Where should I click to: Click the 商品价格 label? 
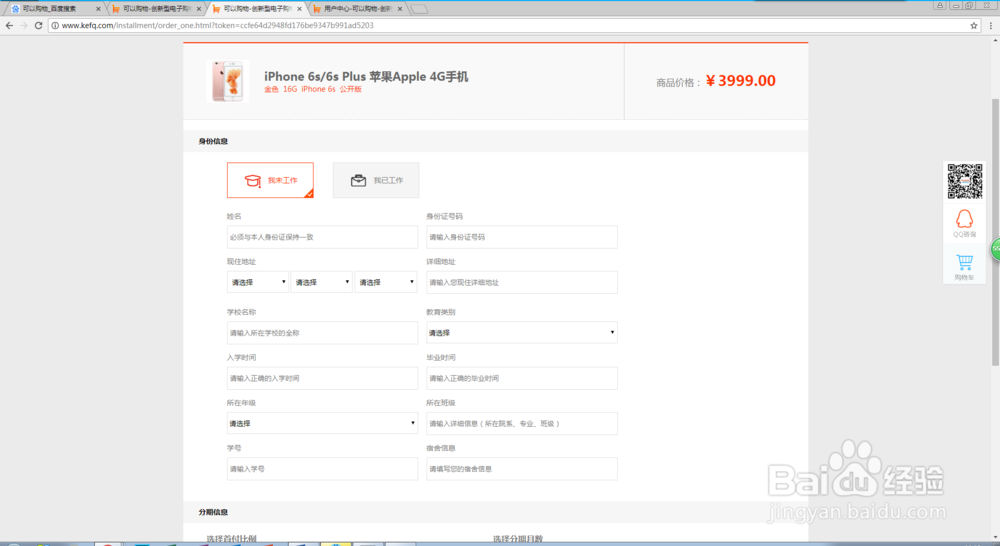(678, 82)
